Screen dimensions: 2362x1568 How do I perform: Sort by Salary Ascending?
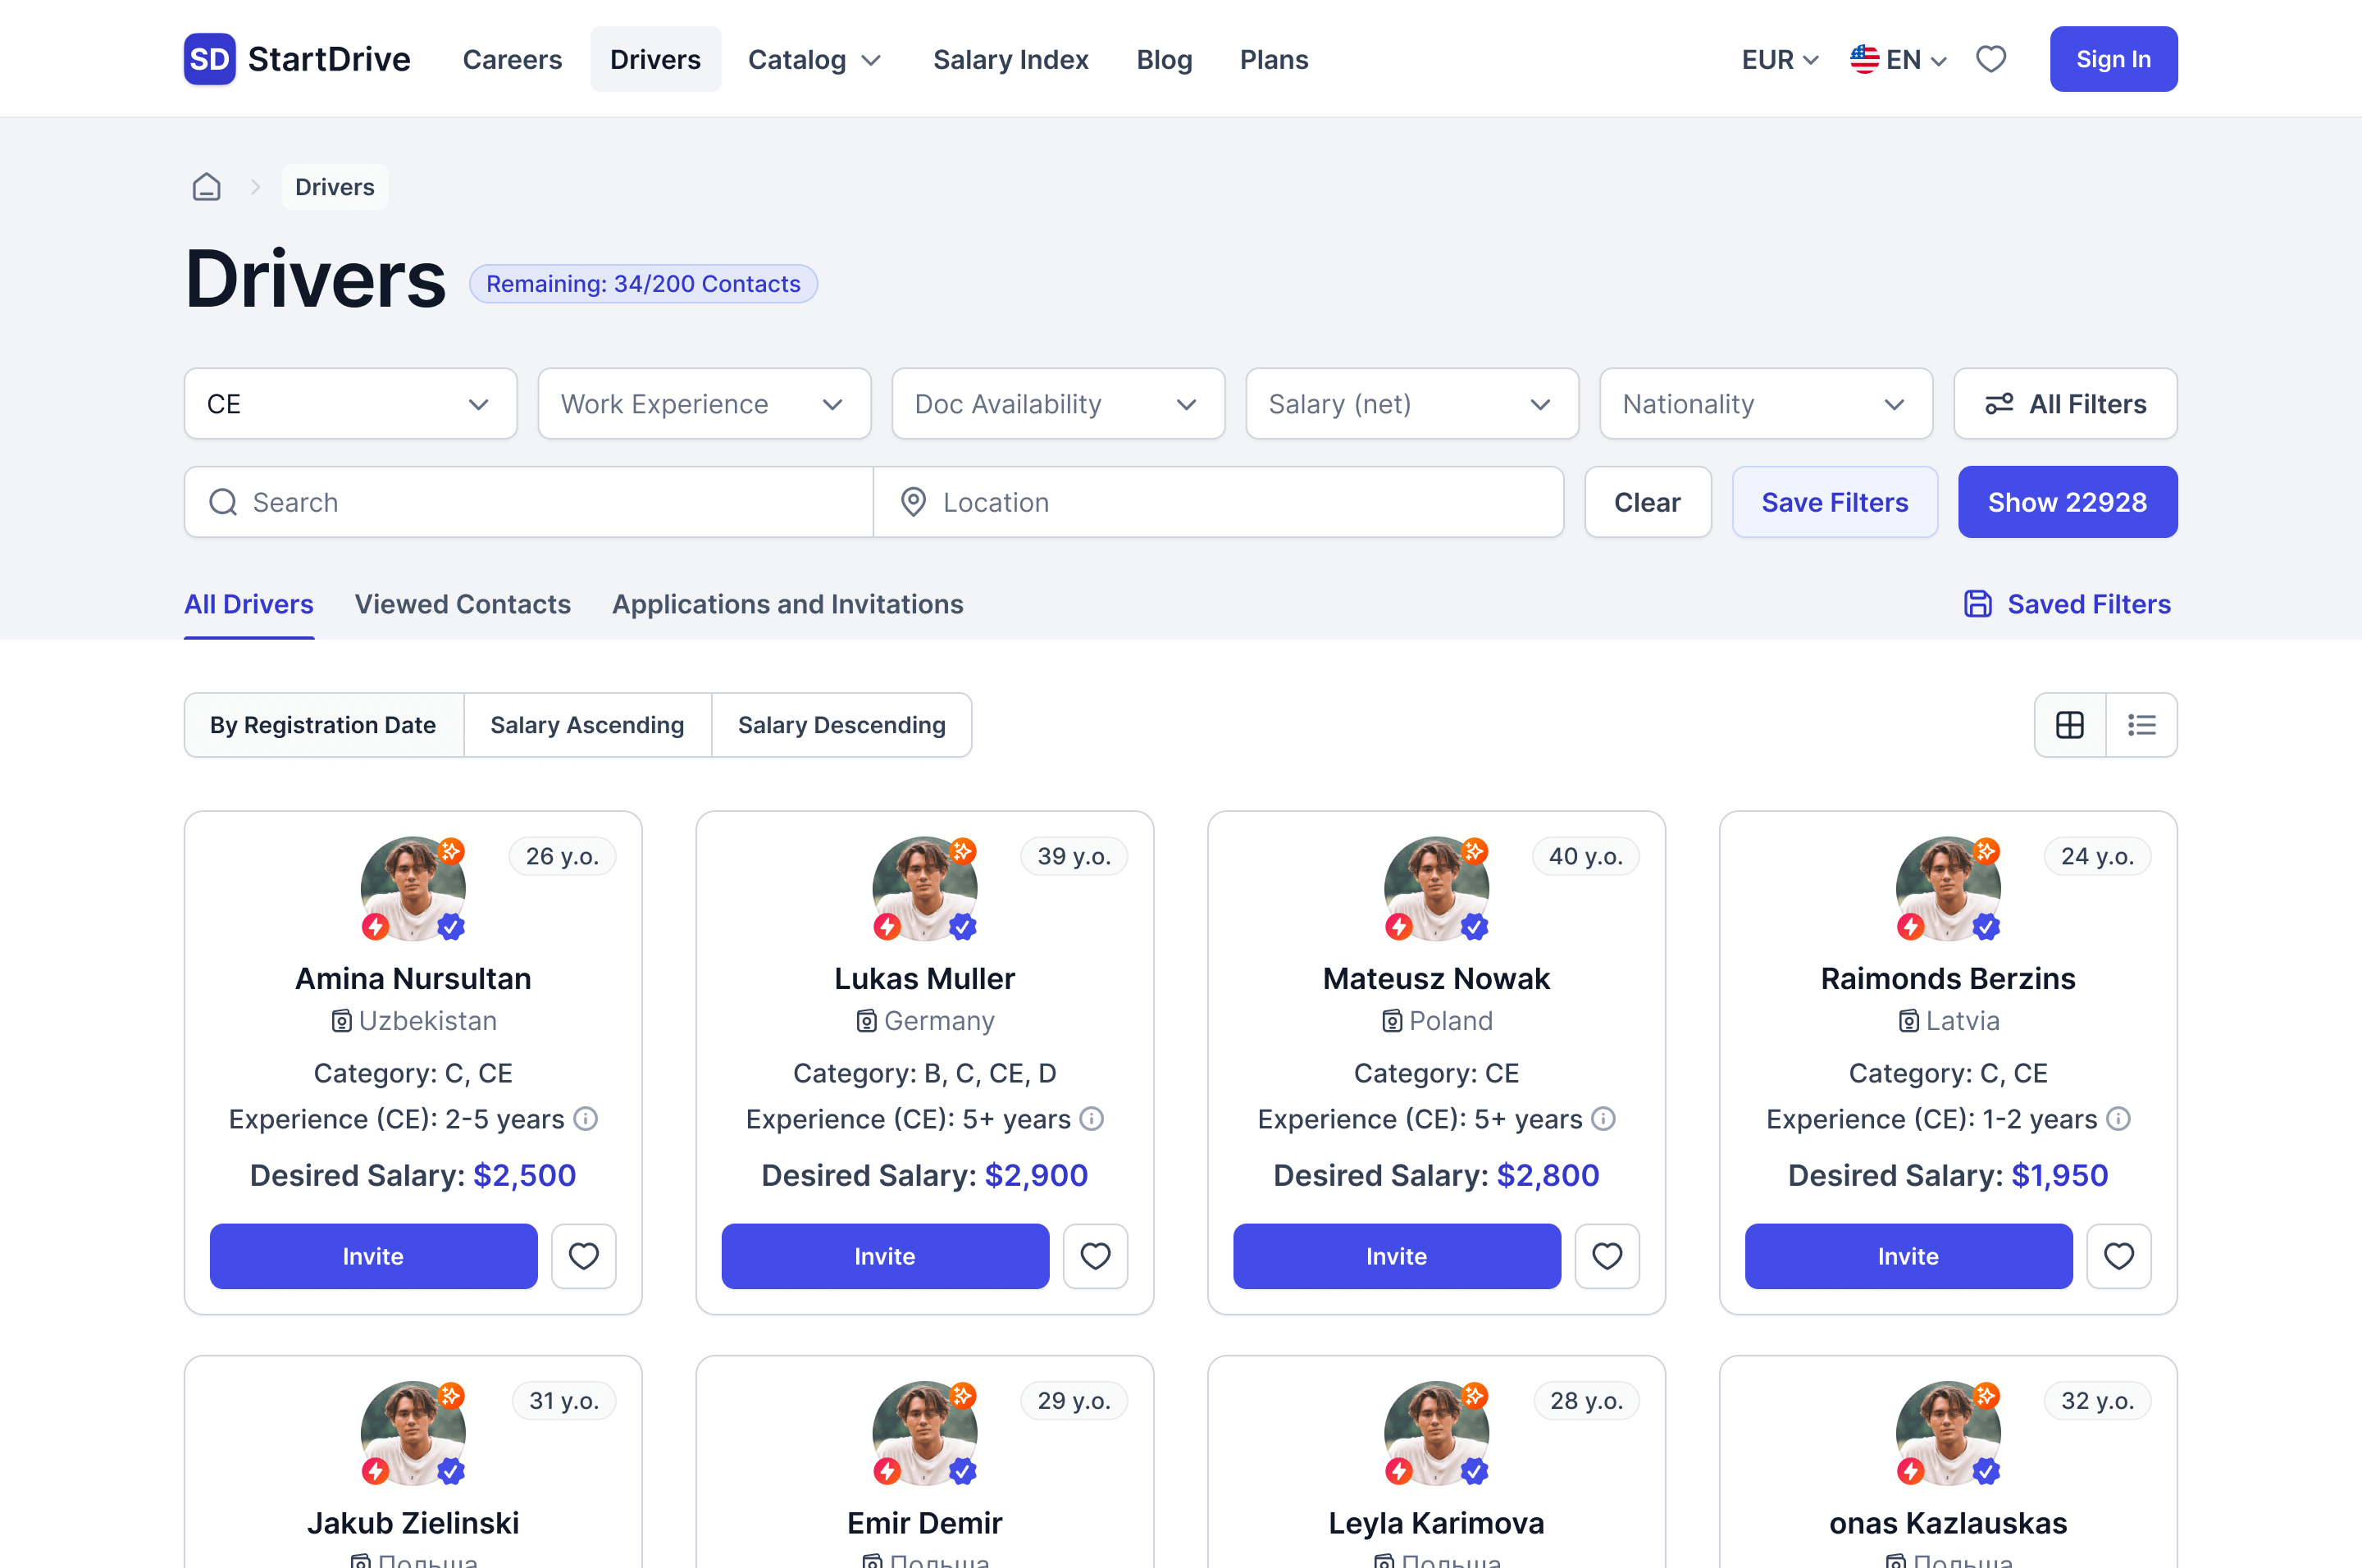tap(587, 725)
